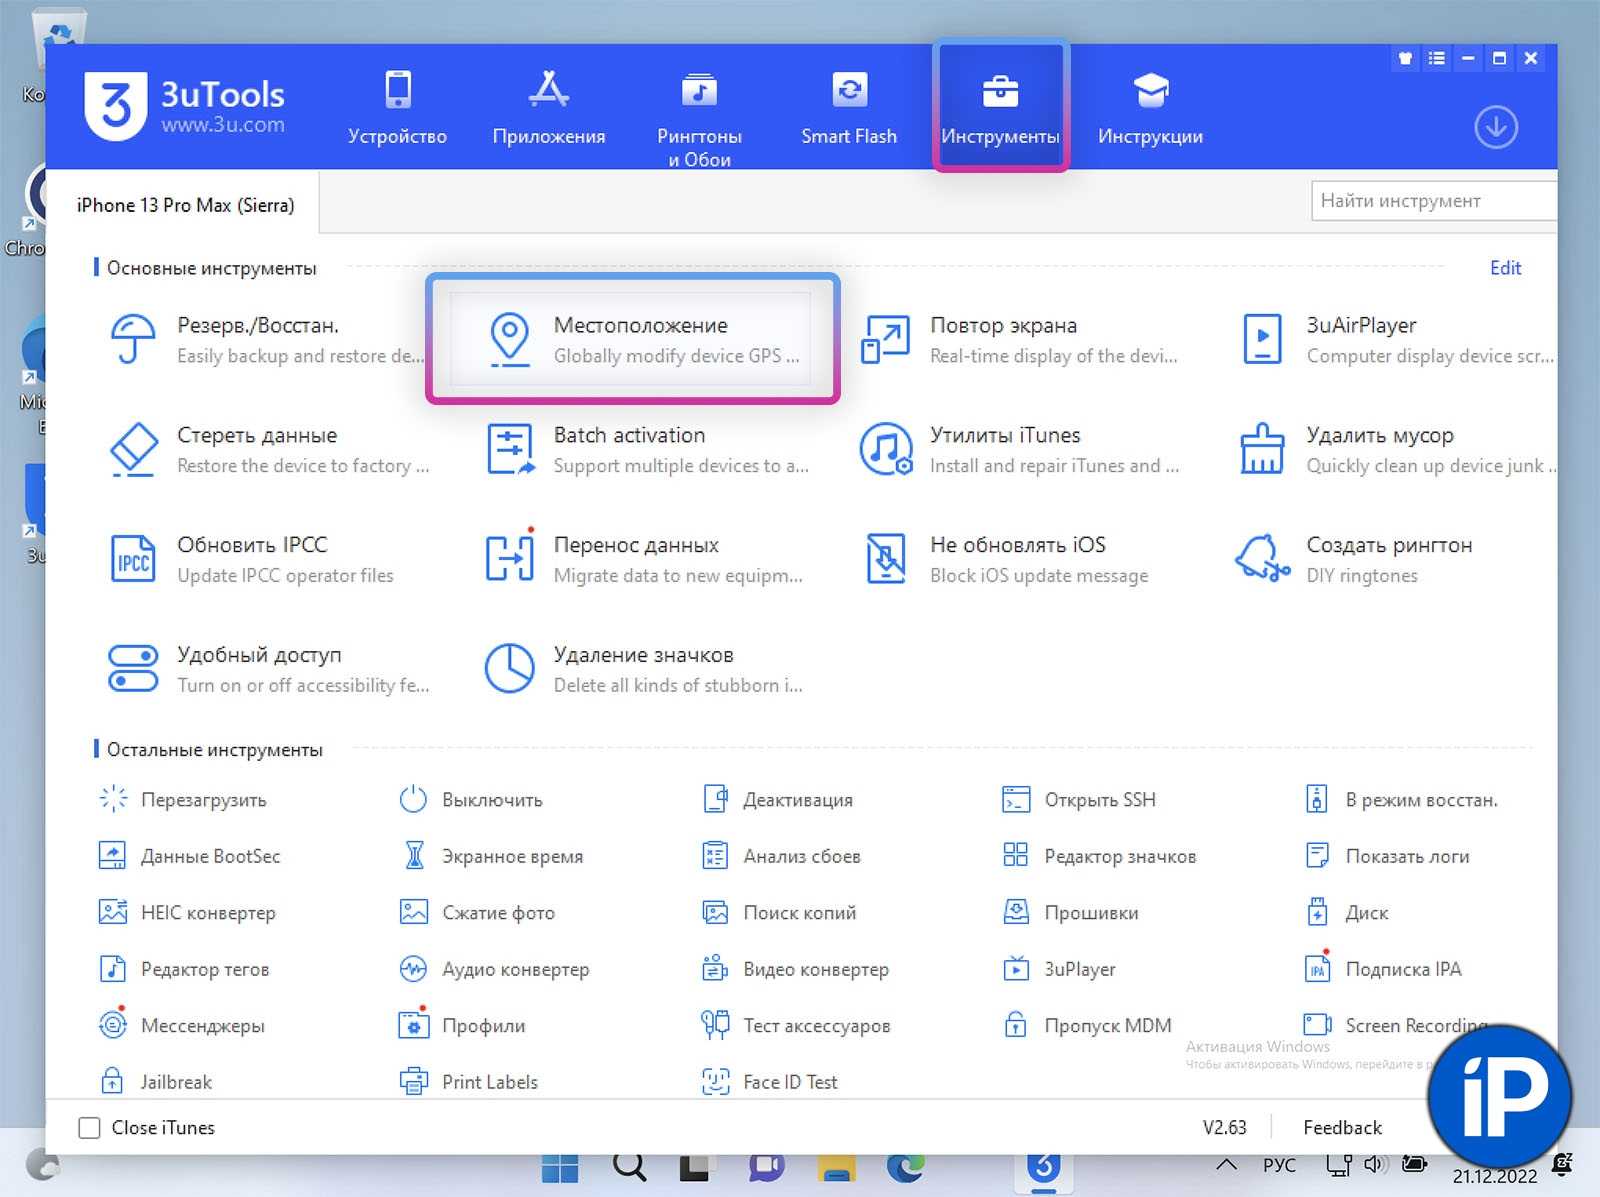Open Удаление значков tool
This screenshot has height=1197, width=1600.
click(x=643, y=669)
